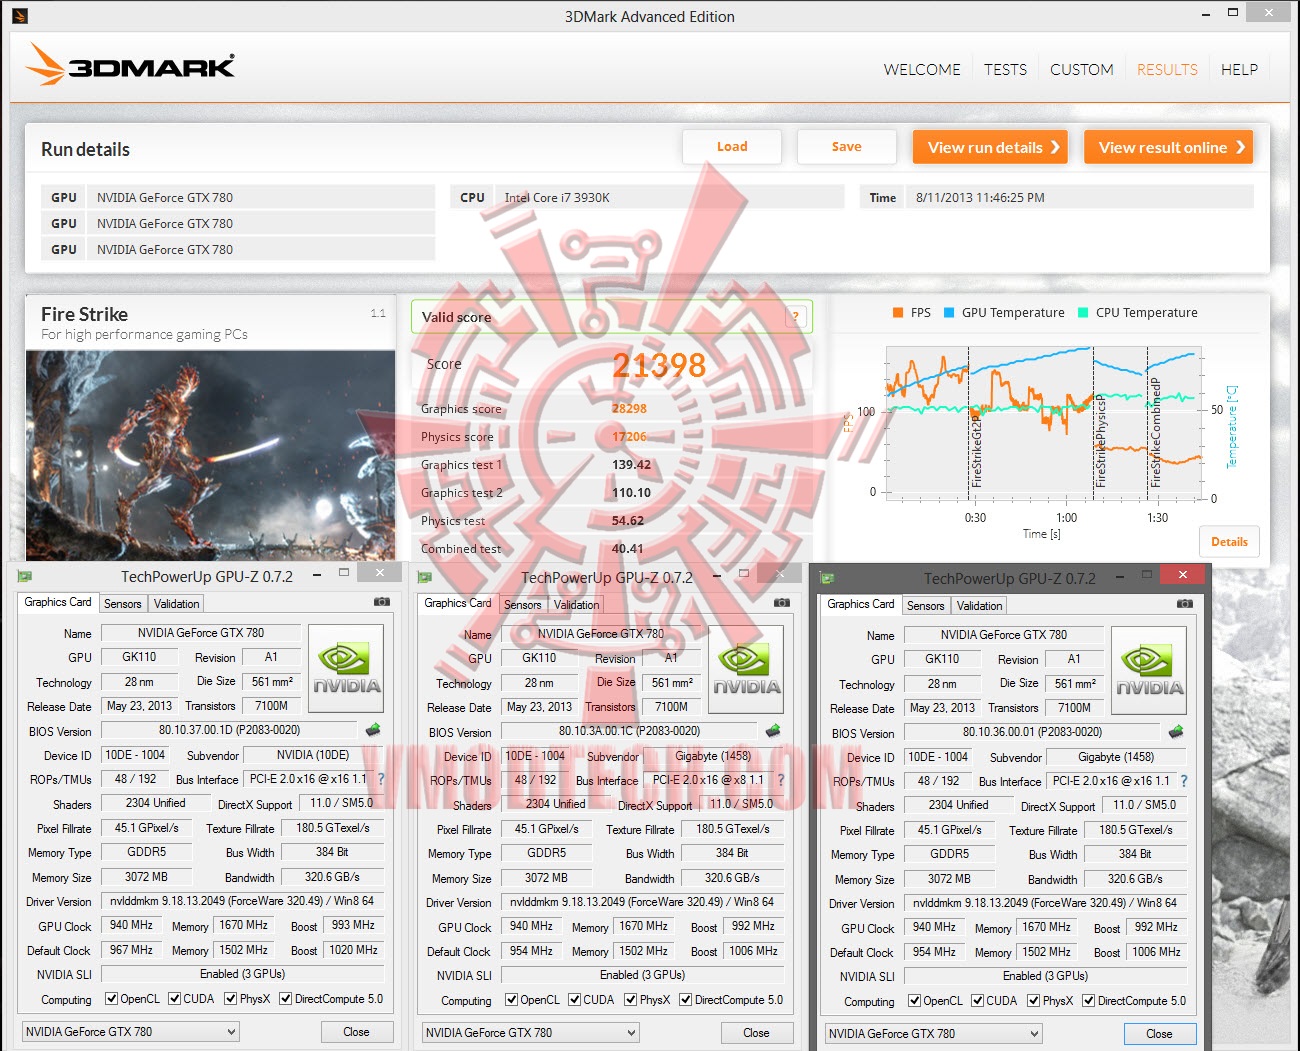Toggle DirectCompute 5.0 checkbox in right GPU-Z
The height and width of the screenshot is (1051, 1300).
(1088, 1001)
